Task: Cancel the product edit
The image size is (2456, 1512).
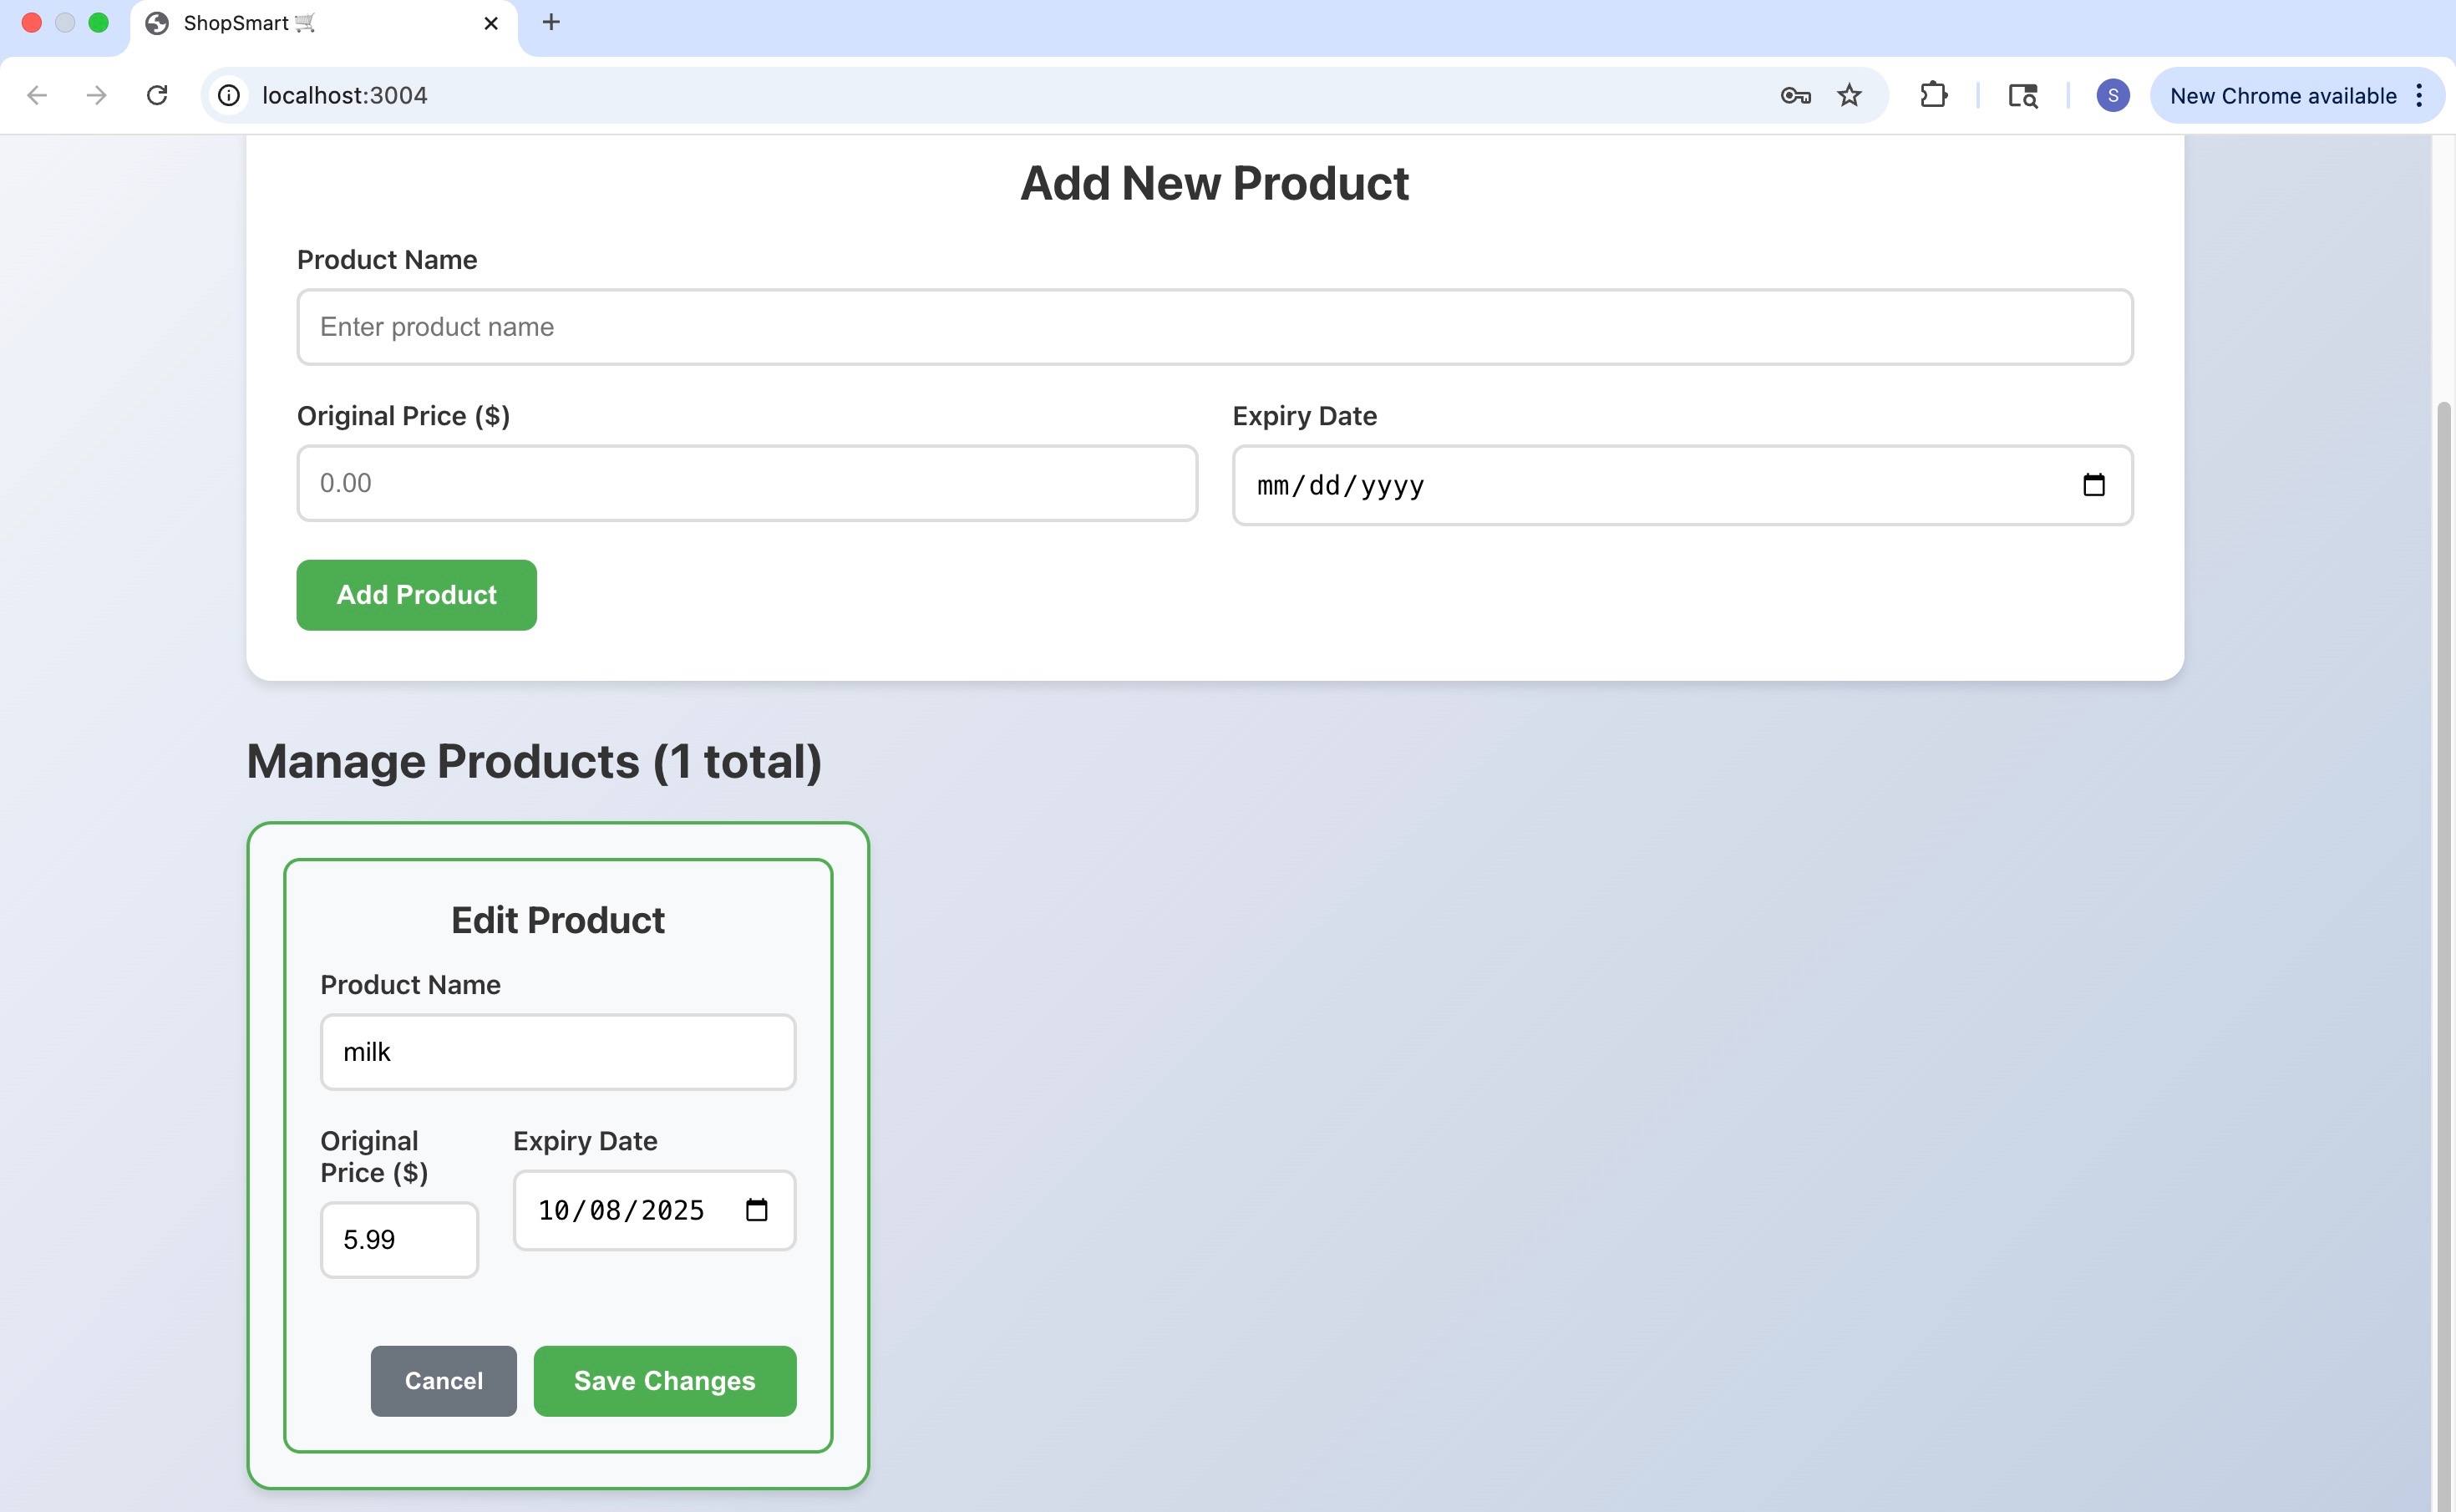Action: tap(443, 1381)
